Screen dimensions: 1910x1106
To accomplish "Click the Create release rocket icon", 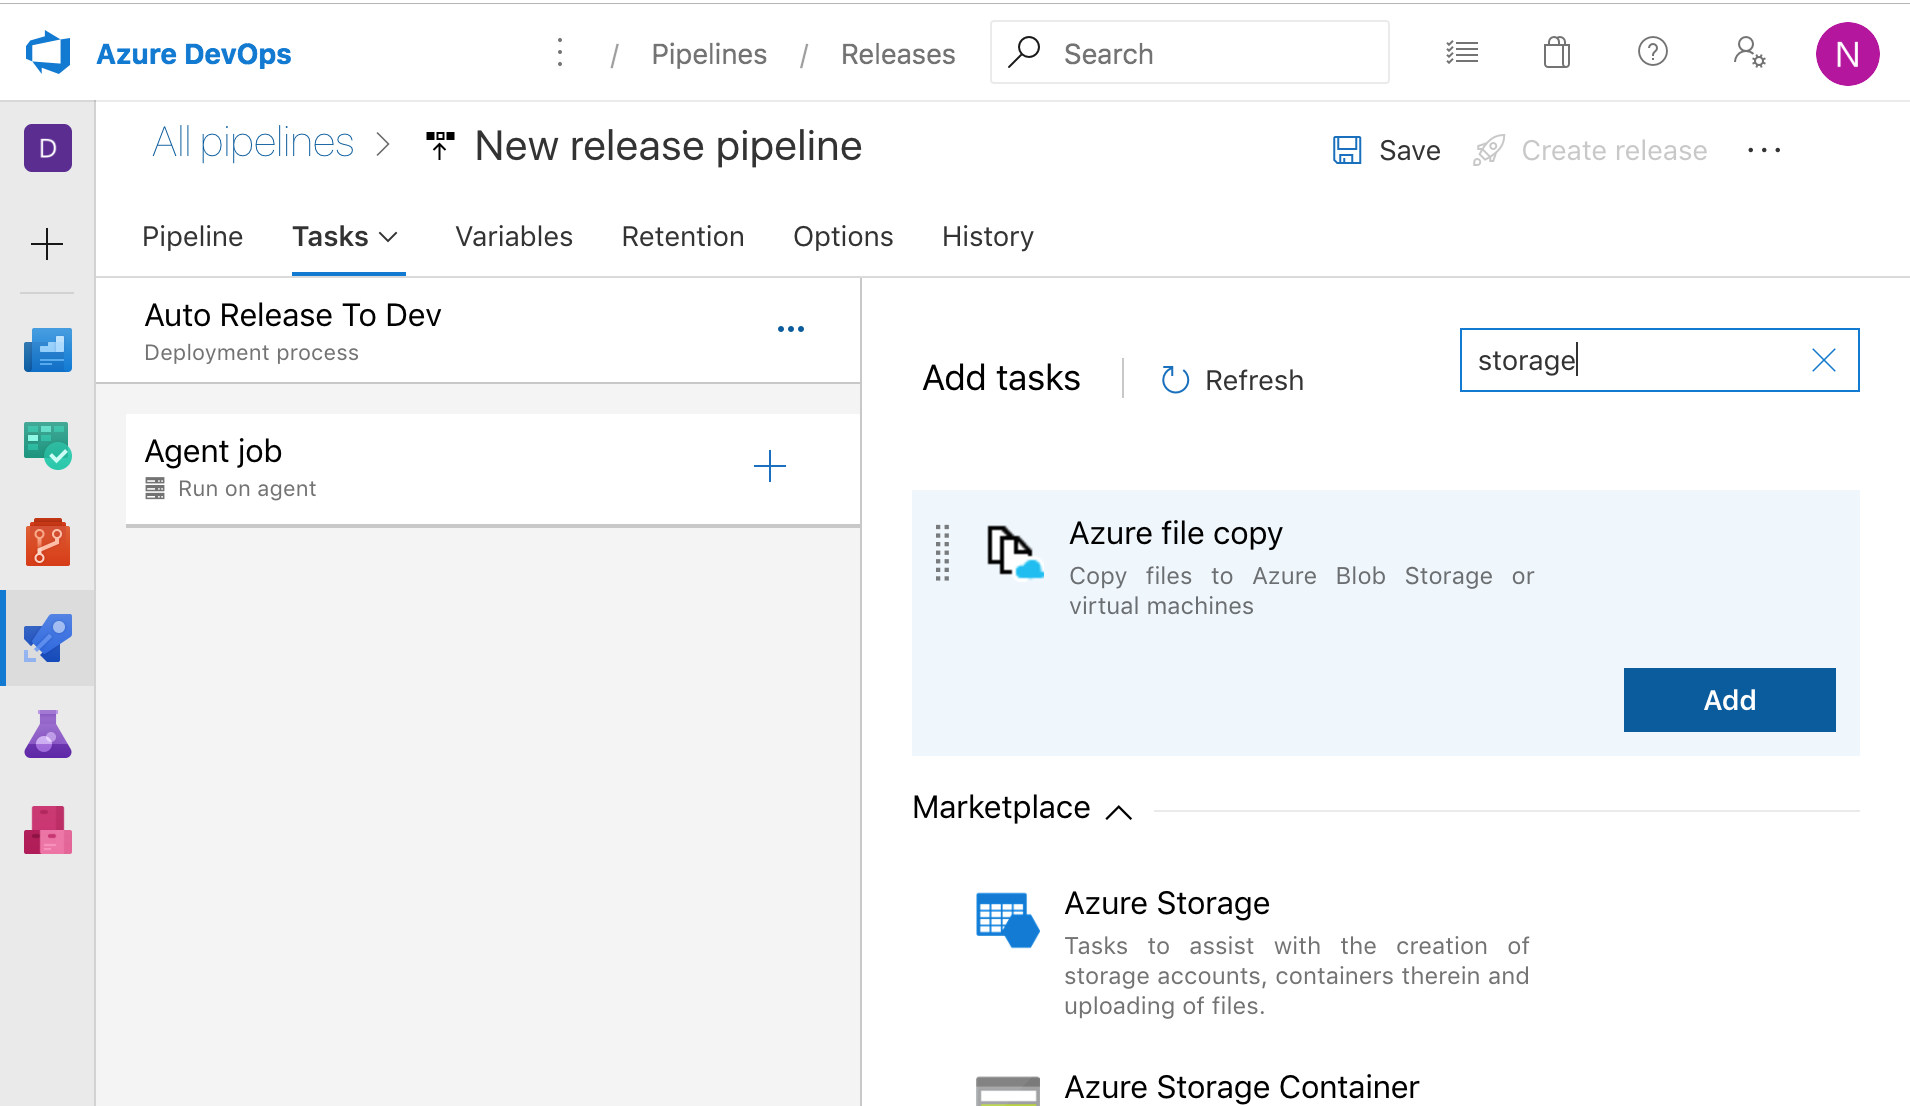I will pos(1489,150).
